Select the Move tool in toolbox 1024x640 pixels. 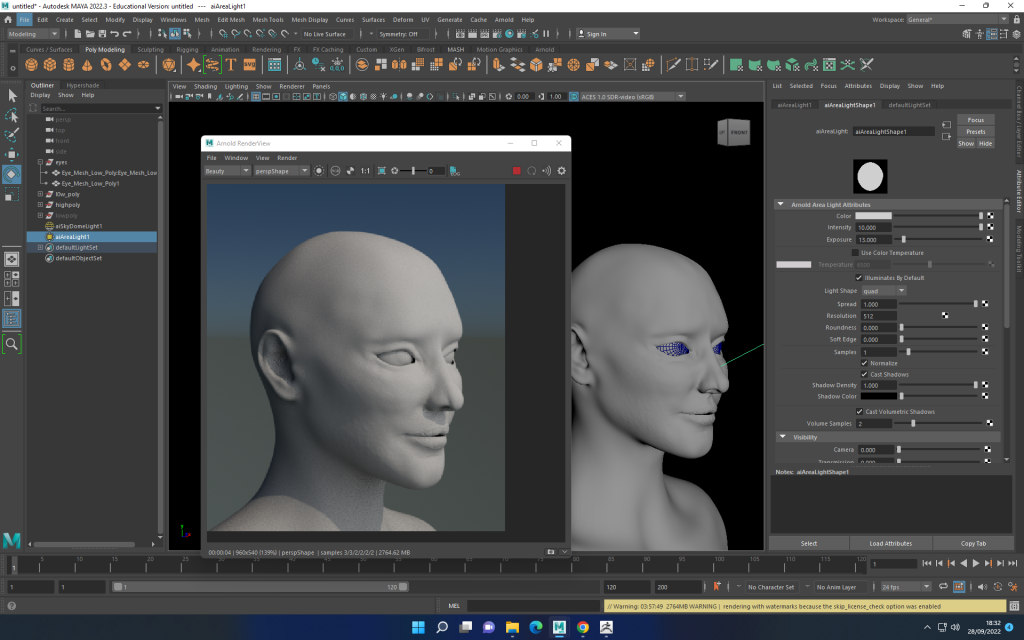12,154
